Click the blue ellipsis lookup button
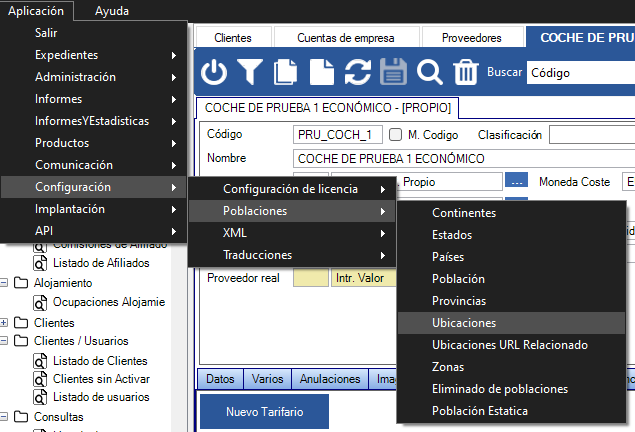 [x=516, y=182]
